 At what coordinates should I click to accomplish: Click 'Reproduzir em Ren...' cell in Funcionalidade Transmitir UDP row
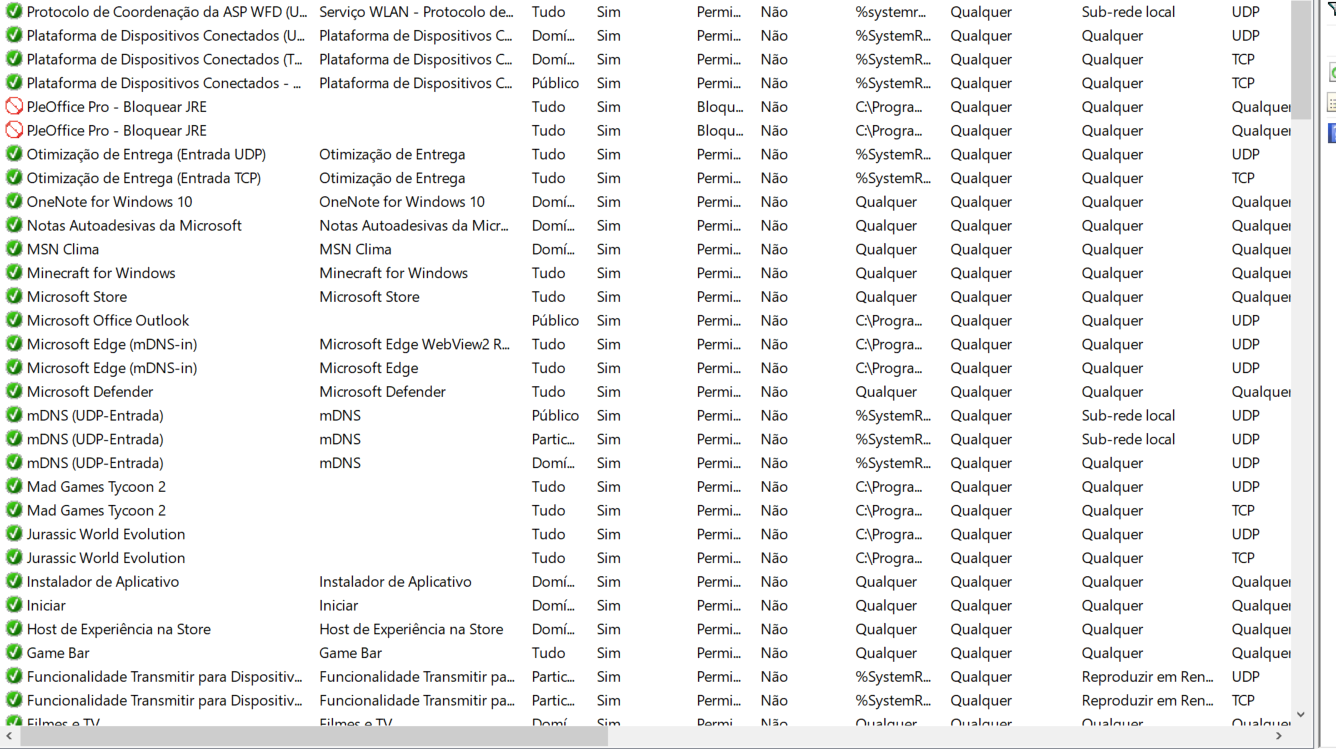(x=1147, y=677)
